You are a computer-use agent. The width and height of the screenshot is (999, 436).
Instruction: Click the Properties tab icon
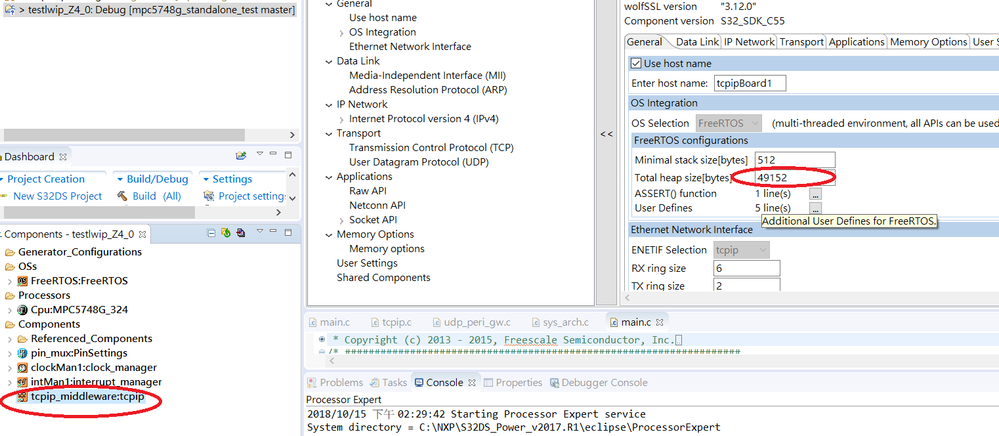(489, 382)
